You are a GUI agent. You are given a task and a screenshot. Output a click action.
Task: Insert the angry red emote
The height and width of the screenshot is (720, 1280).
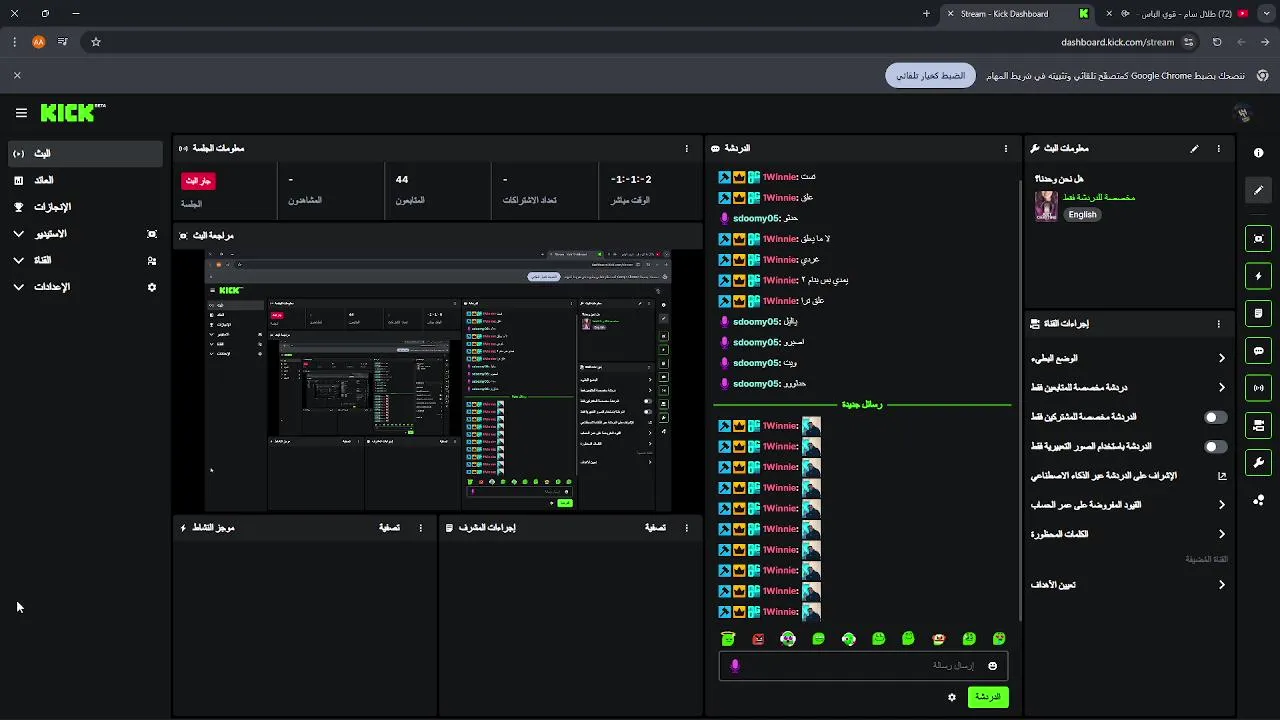point(758,639)
